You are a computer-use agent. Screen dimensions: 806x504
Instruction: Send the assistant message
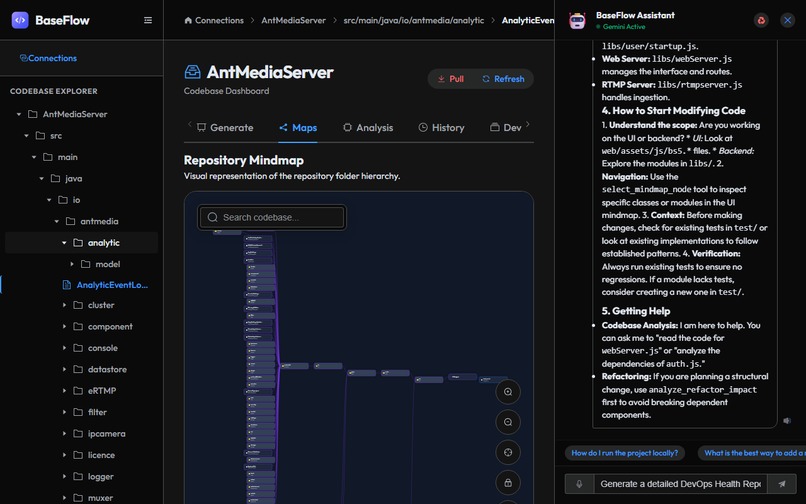[782, 484]
